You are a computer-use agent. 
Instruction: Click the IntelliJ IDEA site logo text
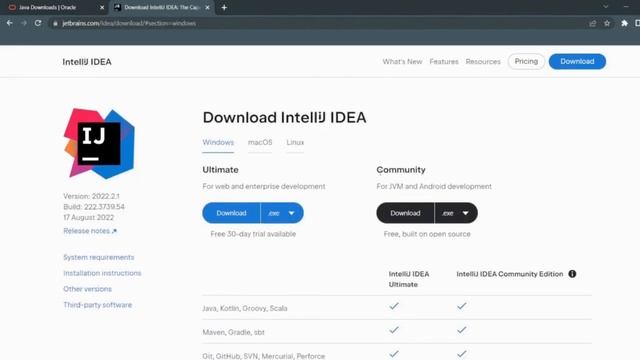tap(87, 62)
